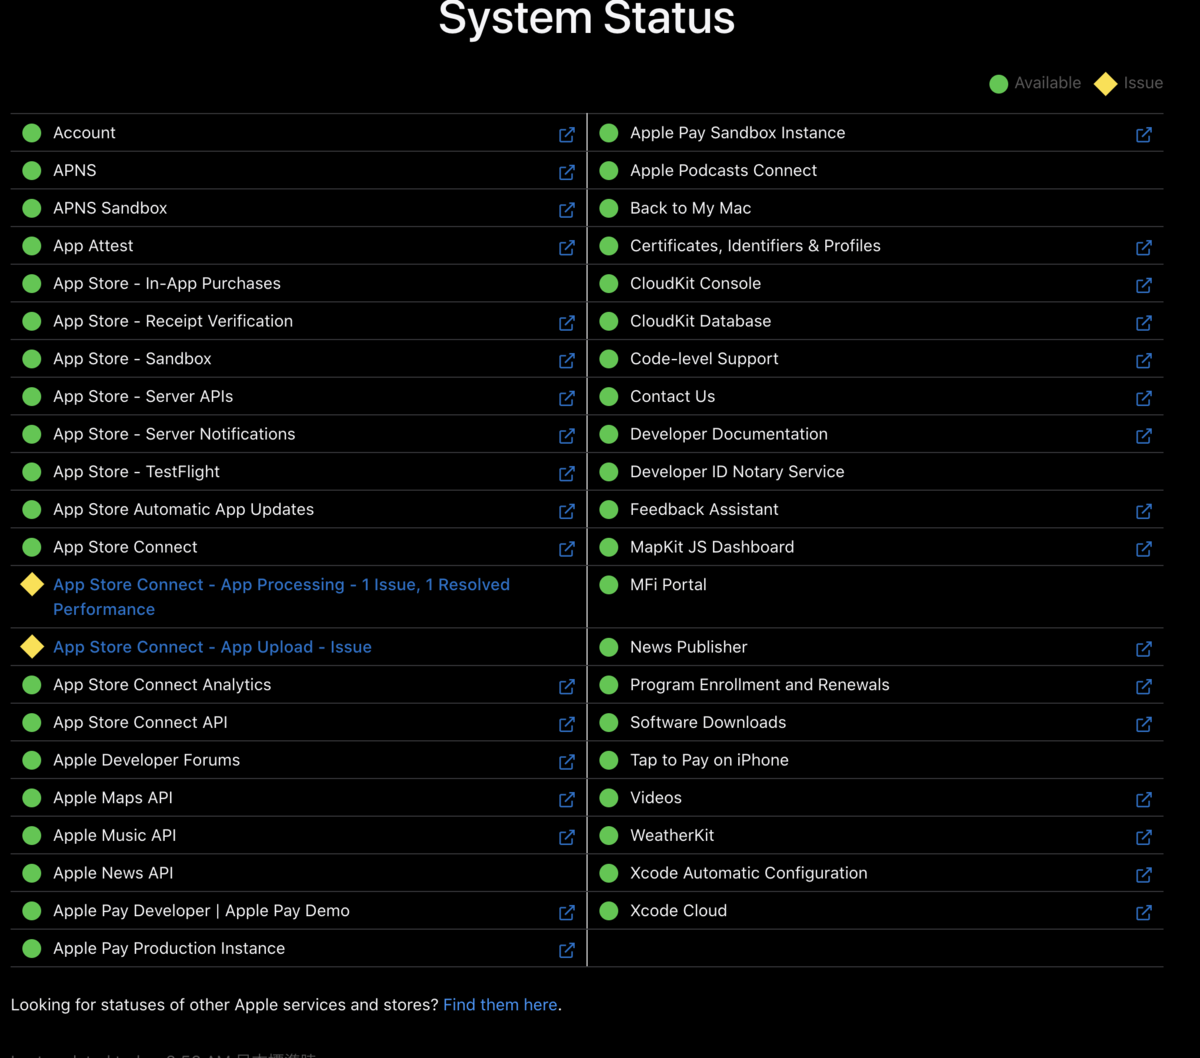Click external link icon for Apple Pay Demo

[x=567, y=912]
